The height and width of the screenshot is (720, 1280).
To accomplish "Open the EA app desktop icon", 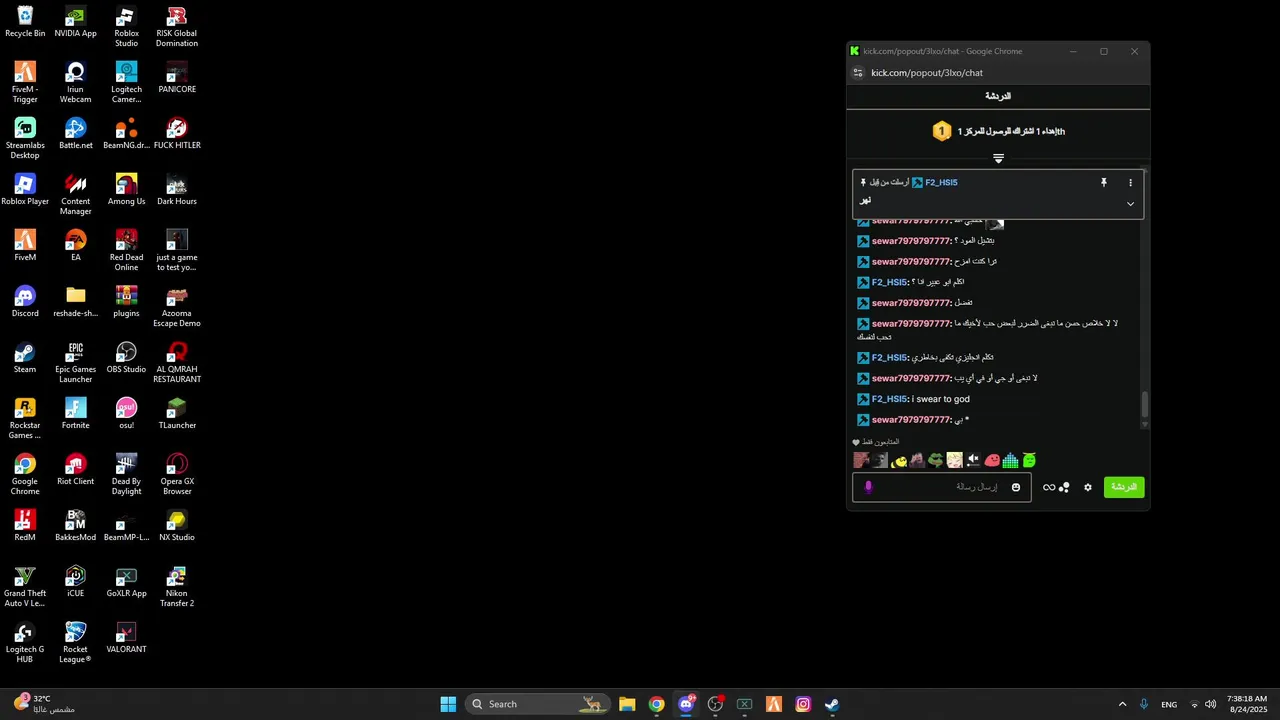I will [75, 246].
